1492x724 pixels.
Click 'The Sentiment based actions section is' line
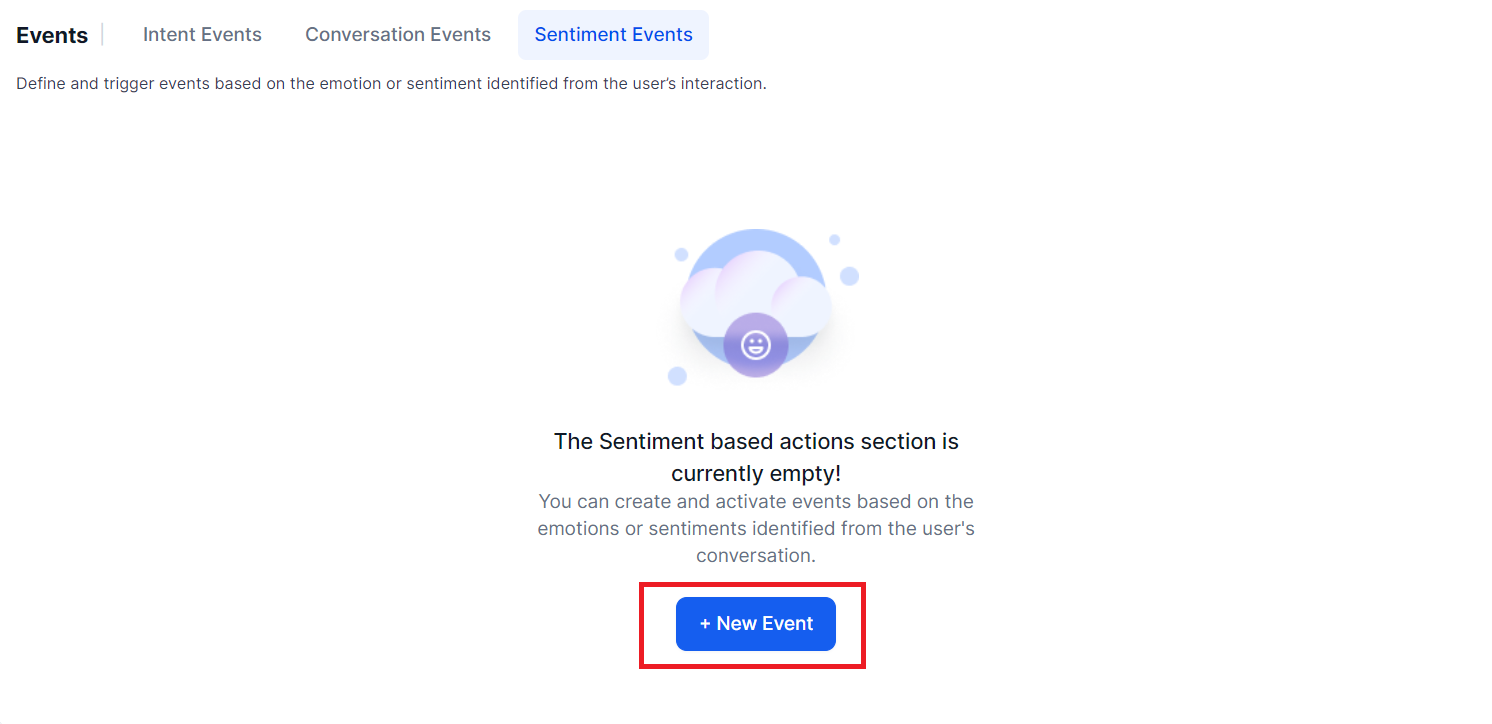point(756,441)
